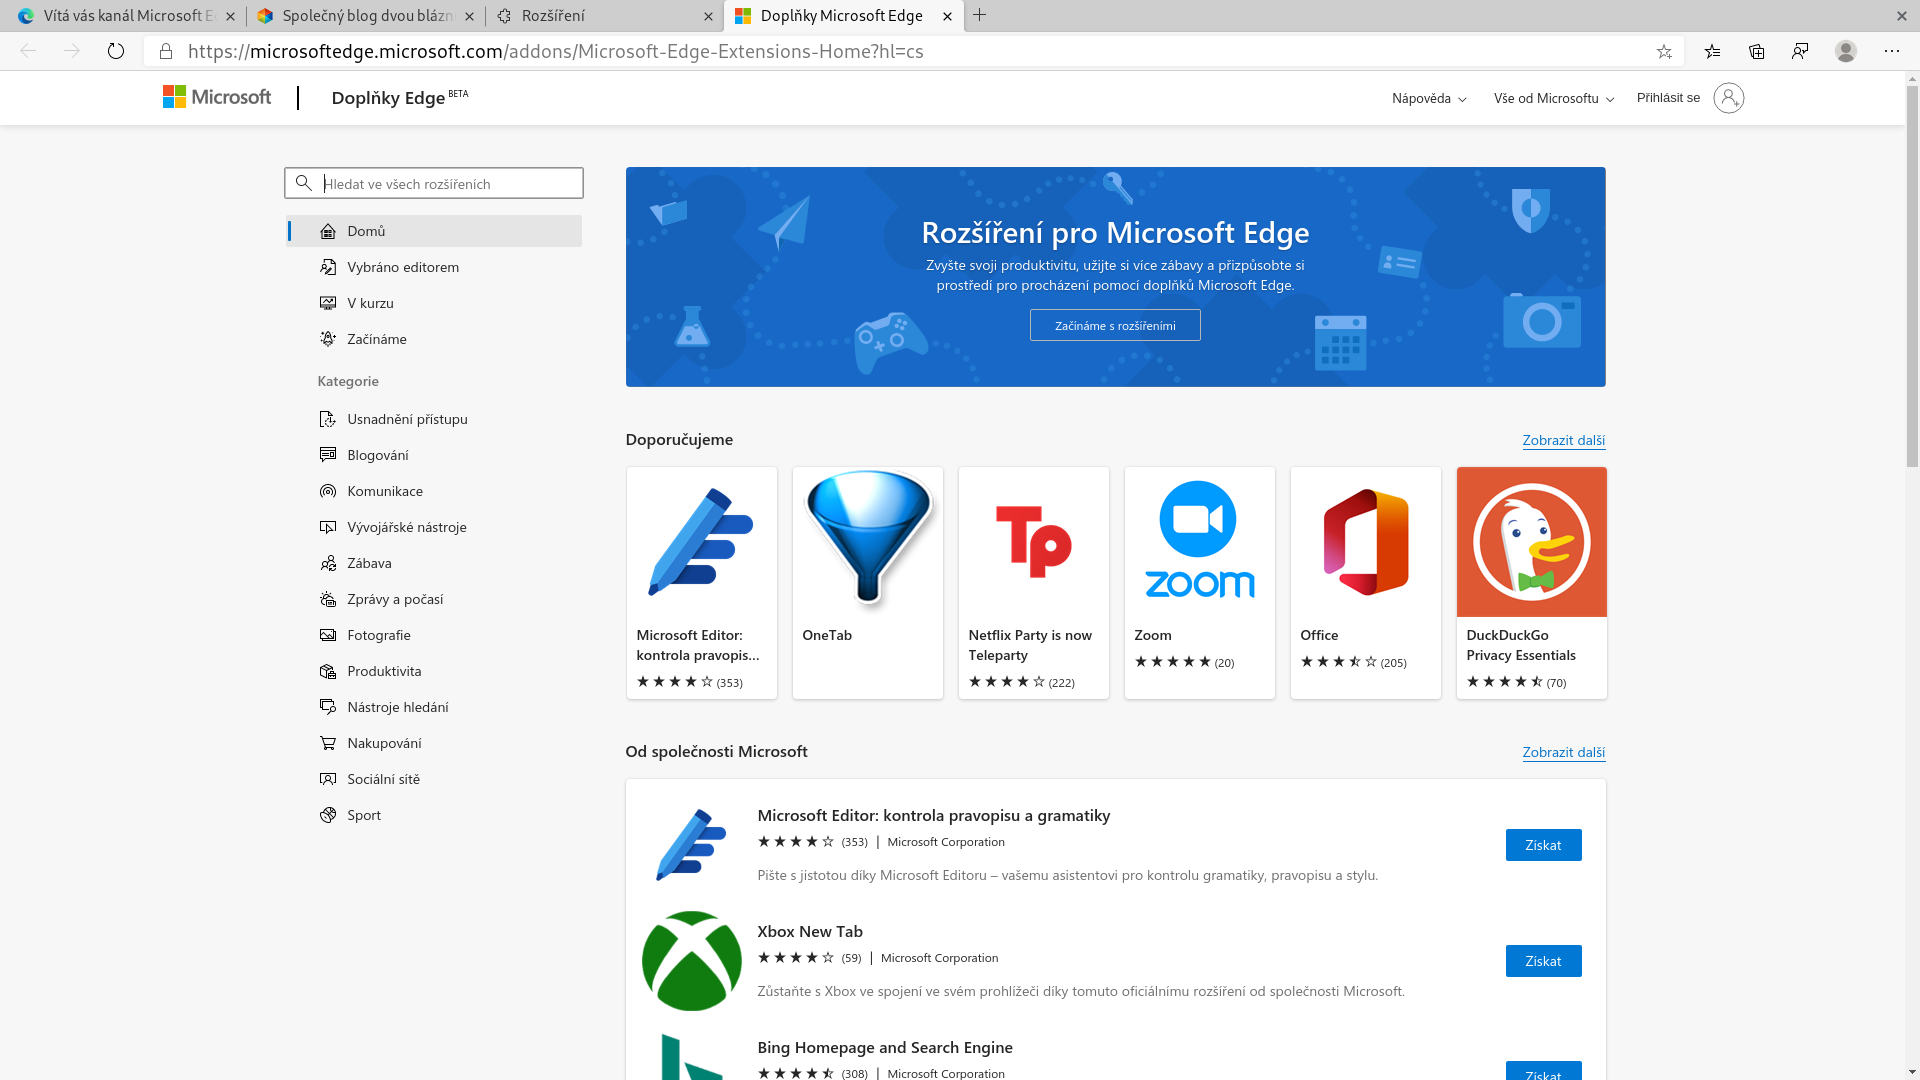Click Zobrazit další for Od společnosti Microsoft
The image size is (1920, 1080).
(x=1563, y=752)
